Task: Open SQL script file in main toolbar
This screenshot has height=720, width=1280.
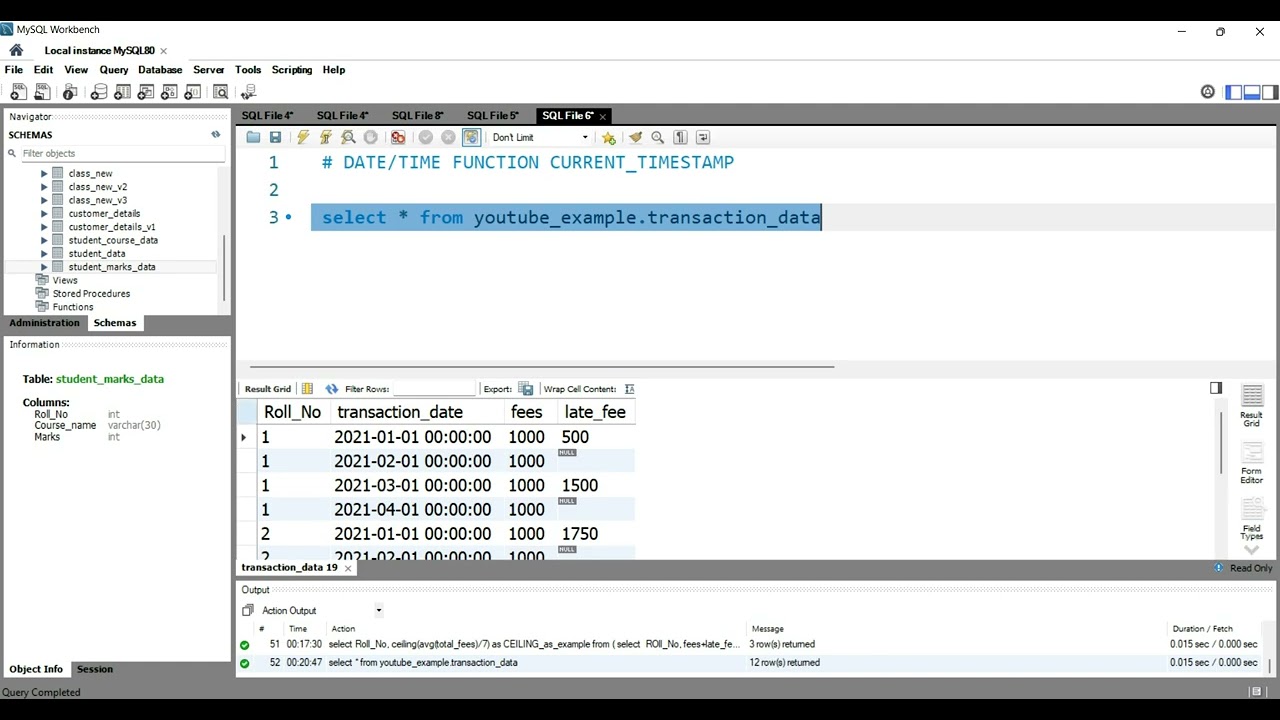Action: pyautogui.click(x=42, y=92)
